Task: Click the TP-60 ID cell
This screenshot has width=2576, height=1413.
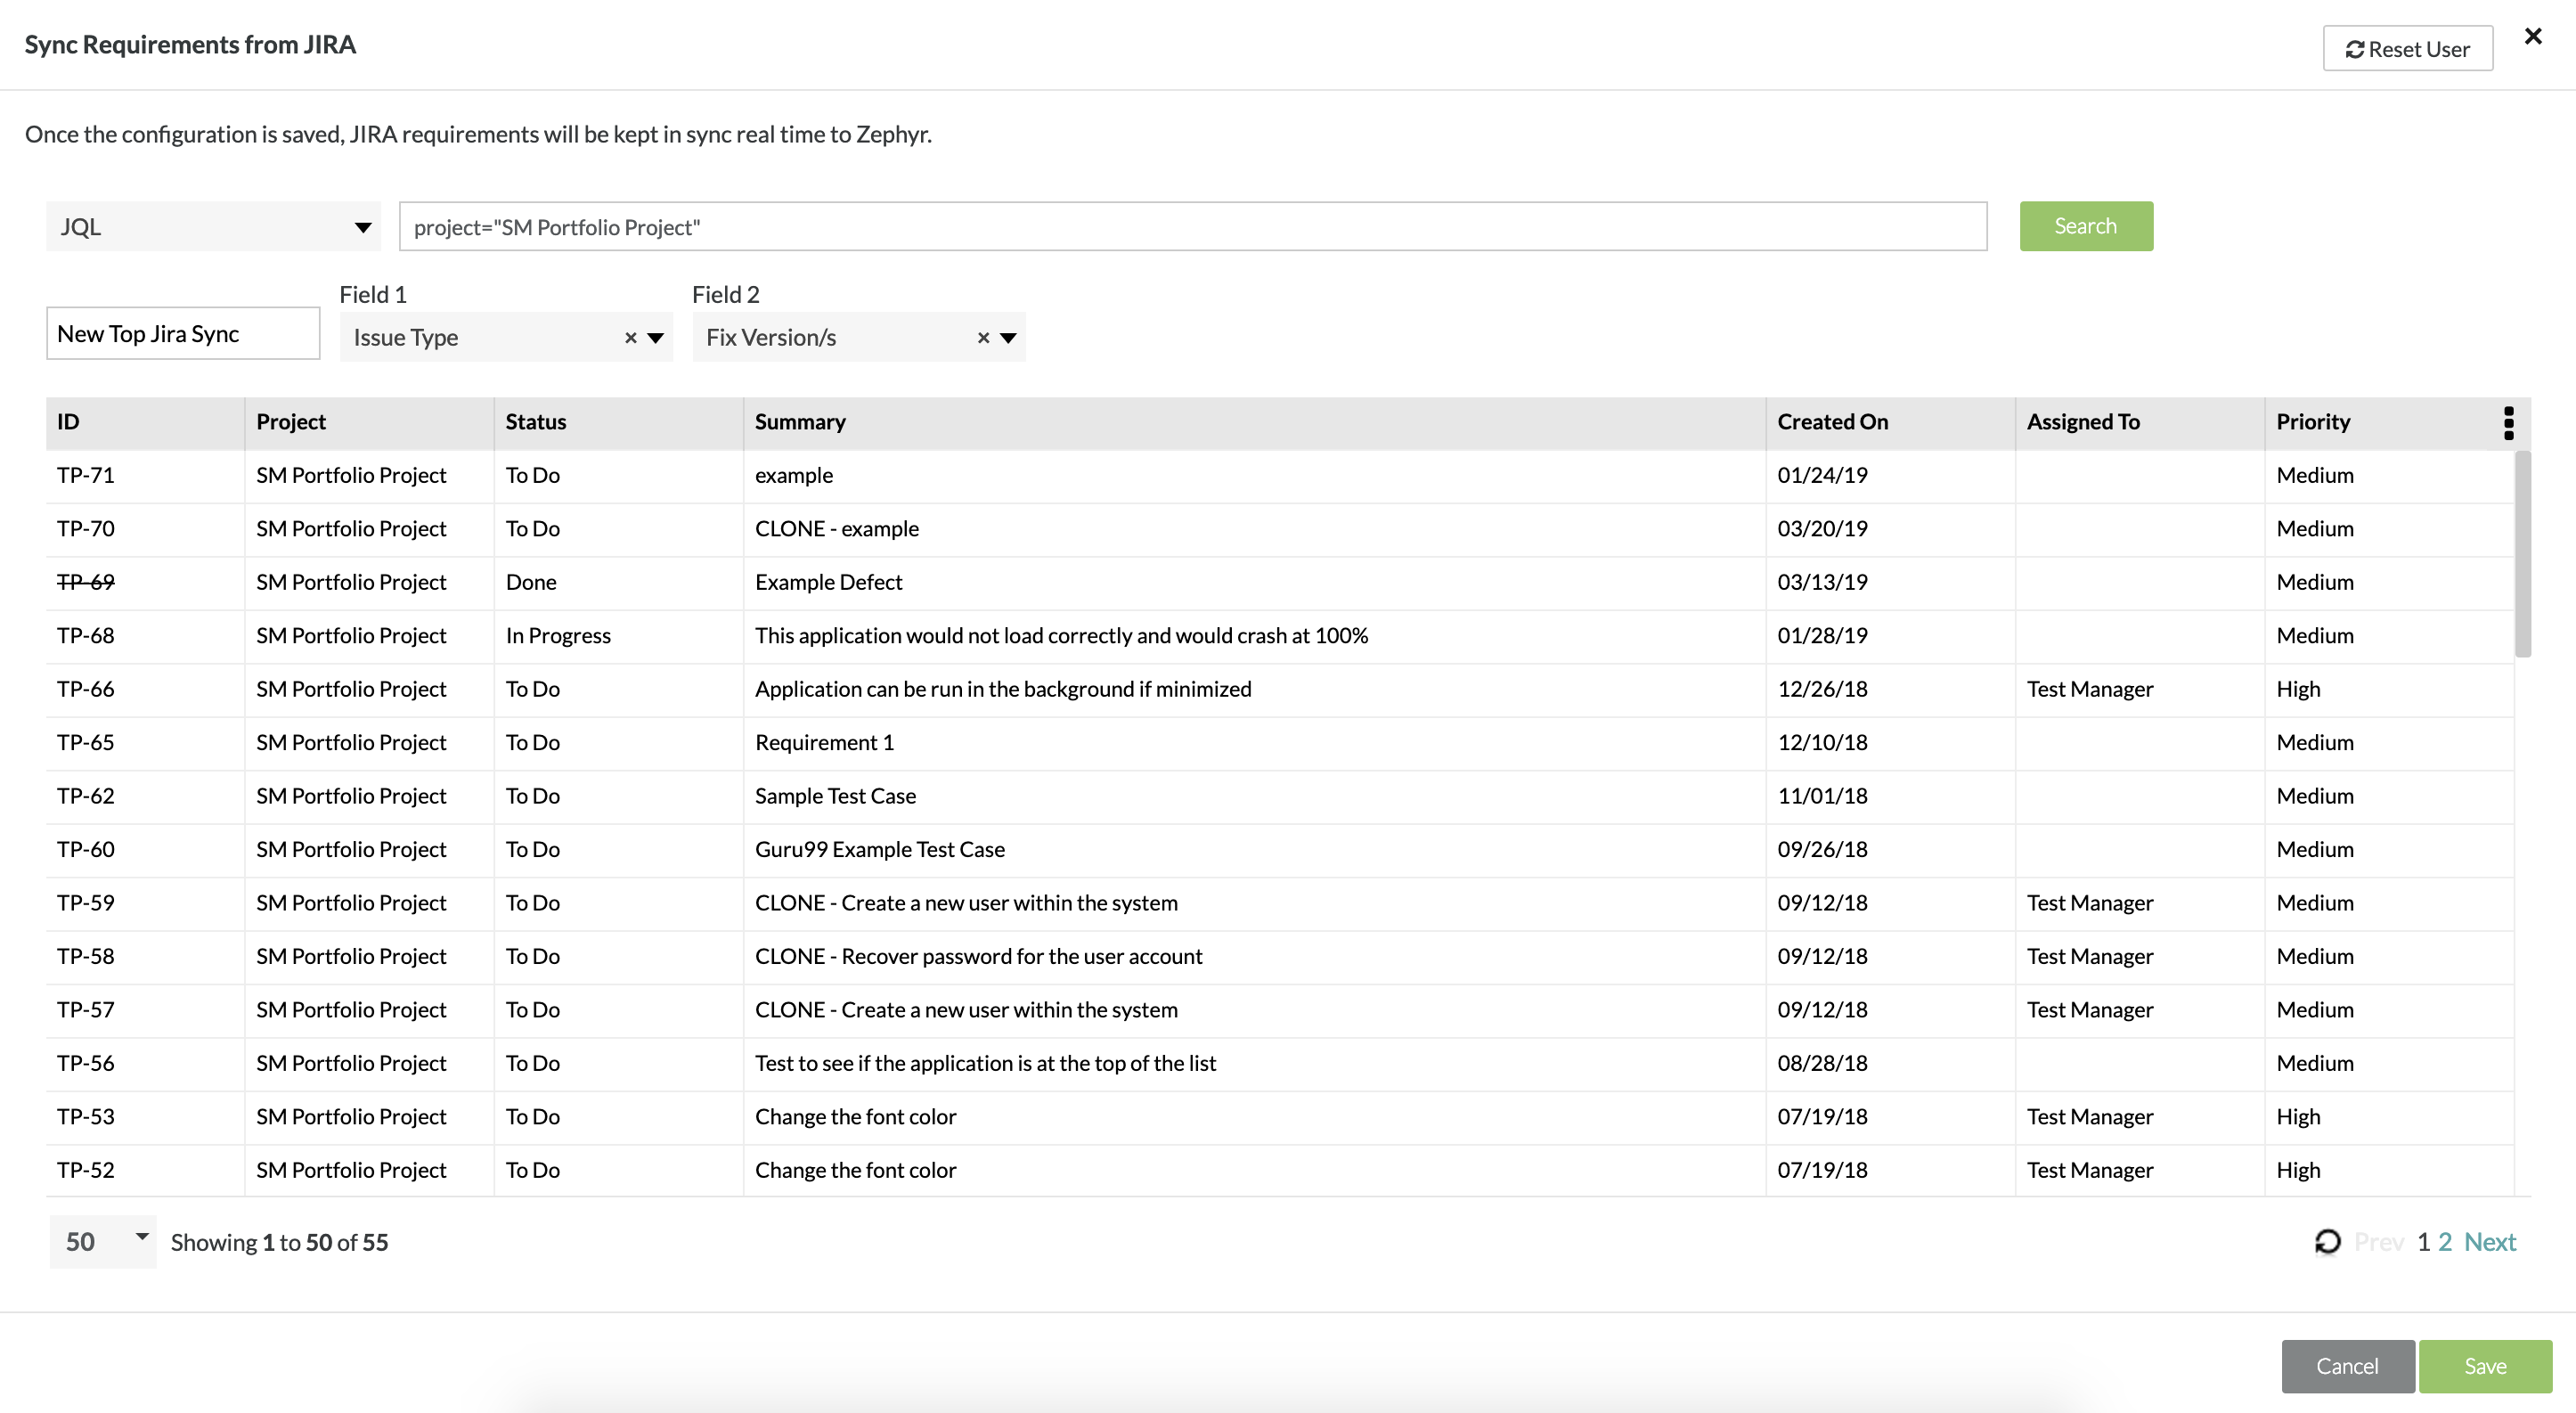Action: [145, 850]
